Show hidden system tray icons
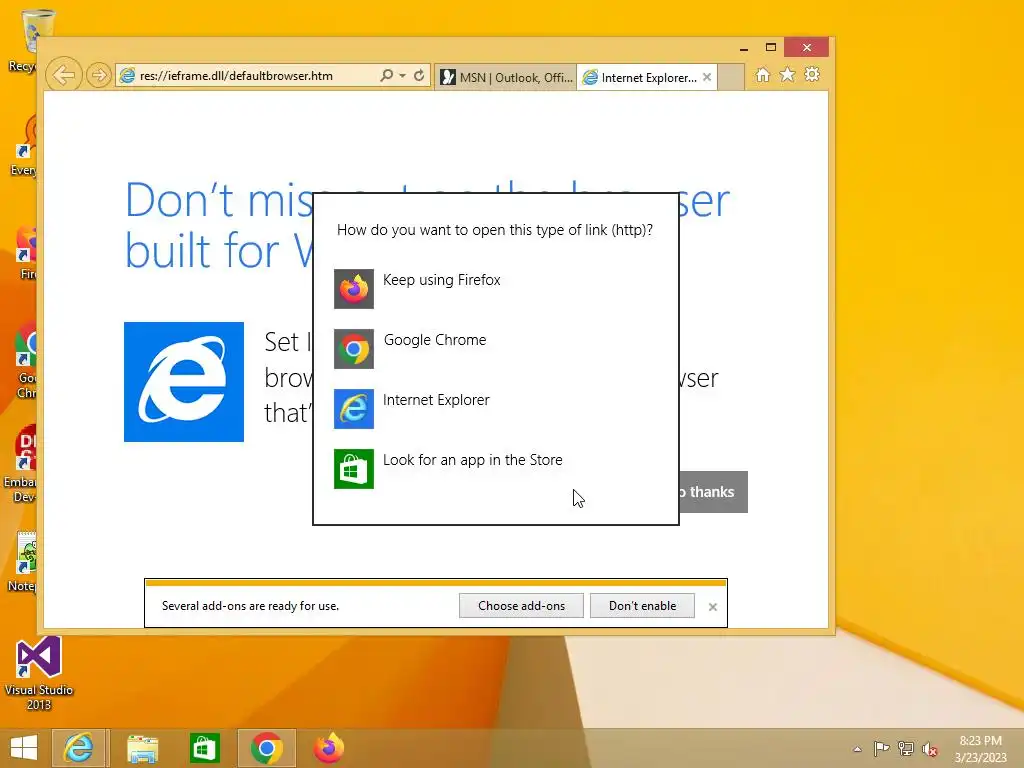Screen dimensions: 1024x768 857,749
